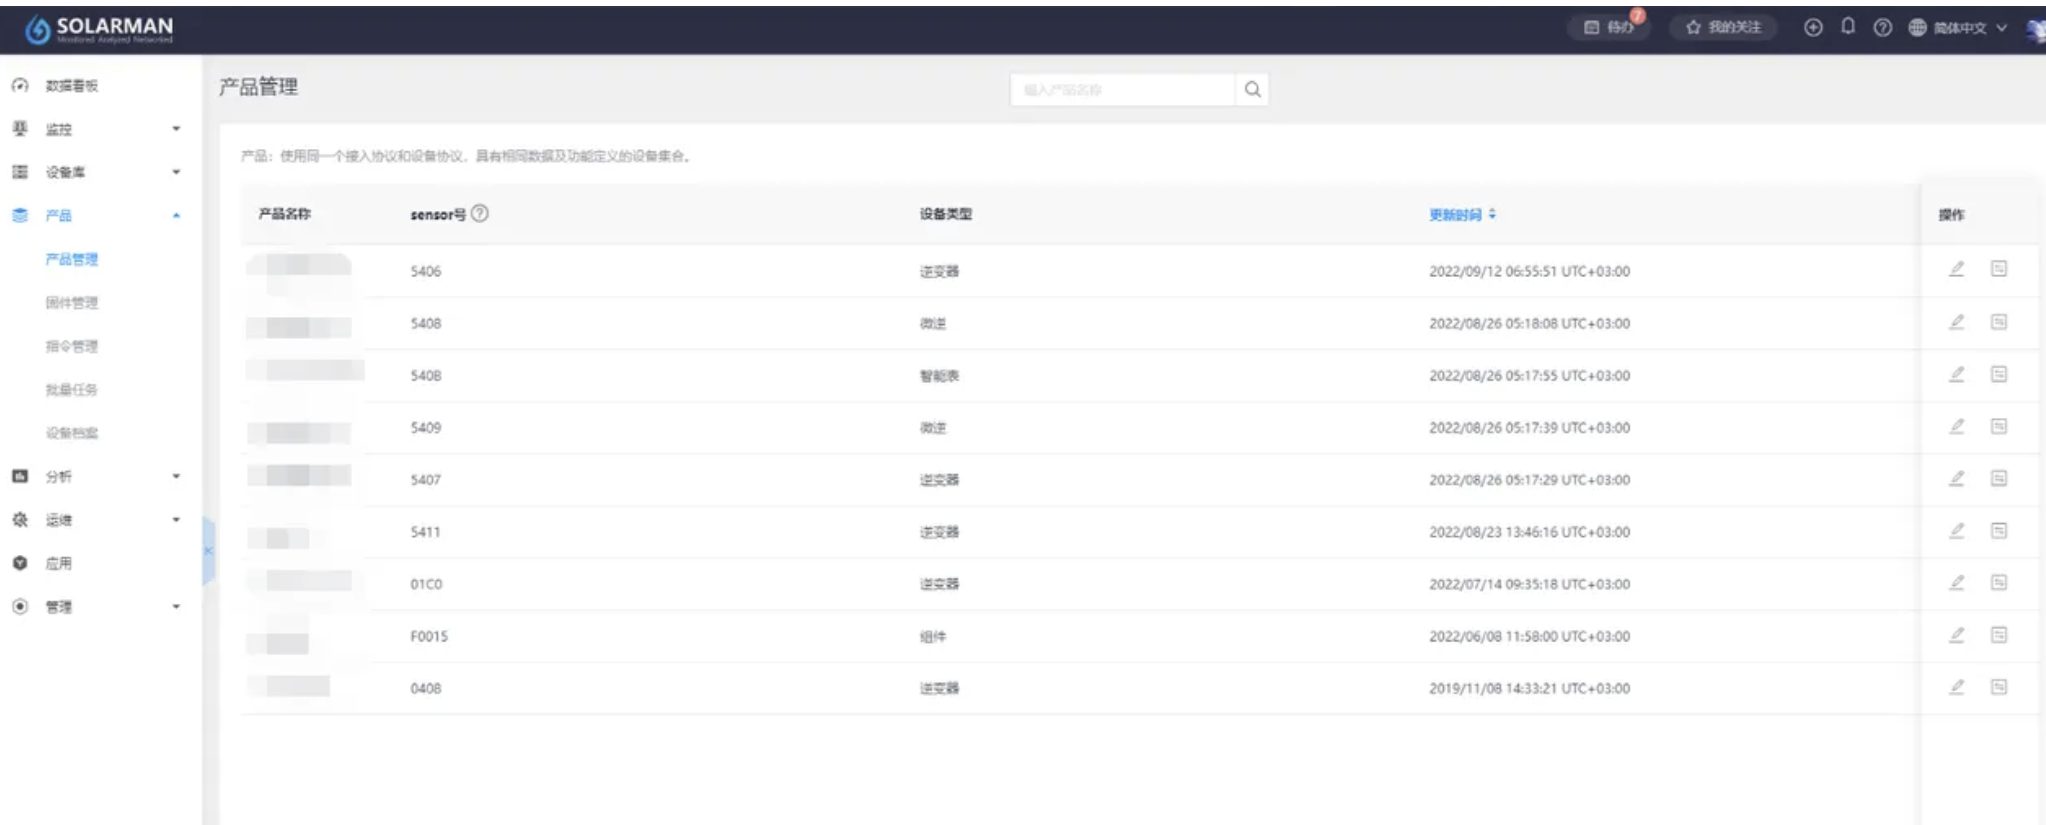The image size is (2046, 825).
Task: Open details for sensor 5408 product
Action: point(1999,322)
